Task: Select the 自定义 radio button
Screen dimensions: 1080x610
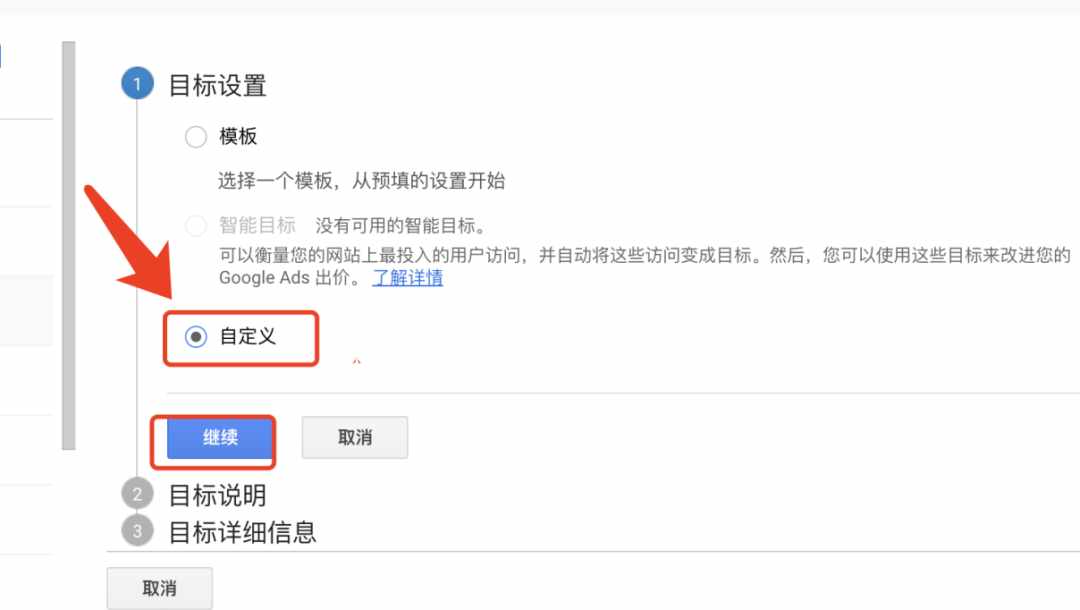Action: [196, 337]
